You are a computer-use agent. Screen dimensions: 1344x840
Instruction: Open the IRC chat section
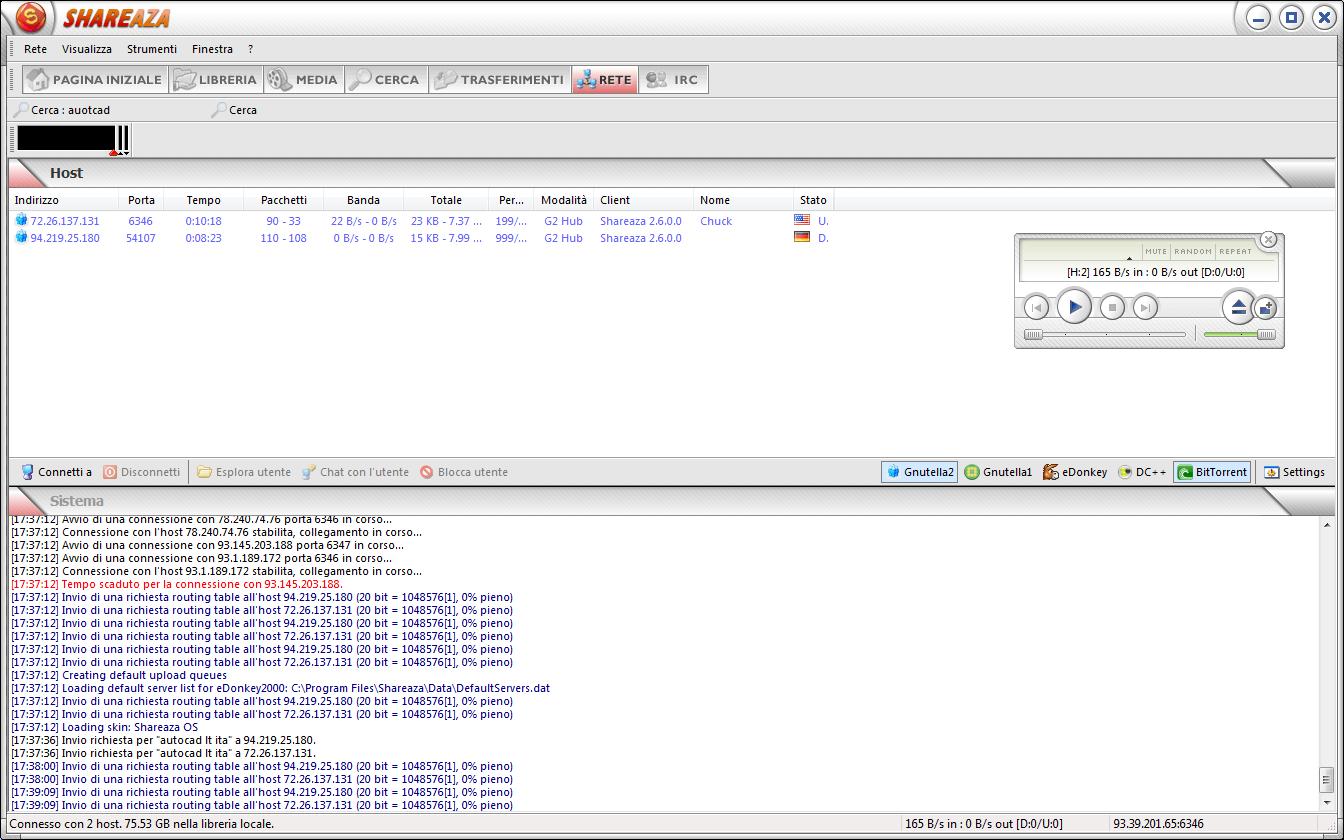pos(673,80)
